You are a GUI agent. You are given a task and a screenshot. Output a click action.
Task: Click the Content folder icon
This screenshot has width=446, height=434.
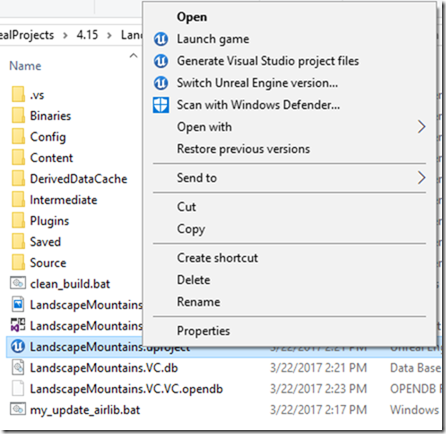click(x=18, y=158)
